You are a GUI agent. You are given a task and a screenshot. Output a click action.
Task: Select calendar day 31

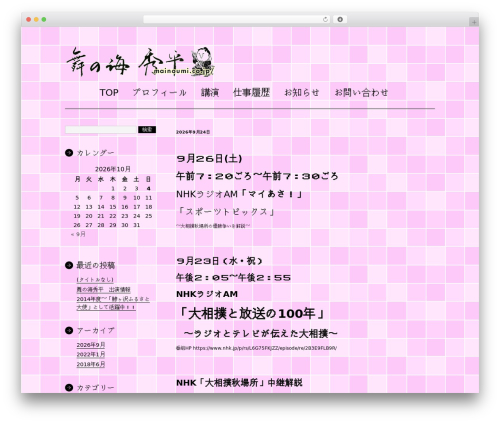[x=137, y=225]
